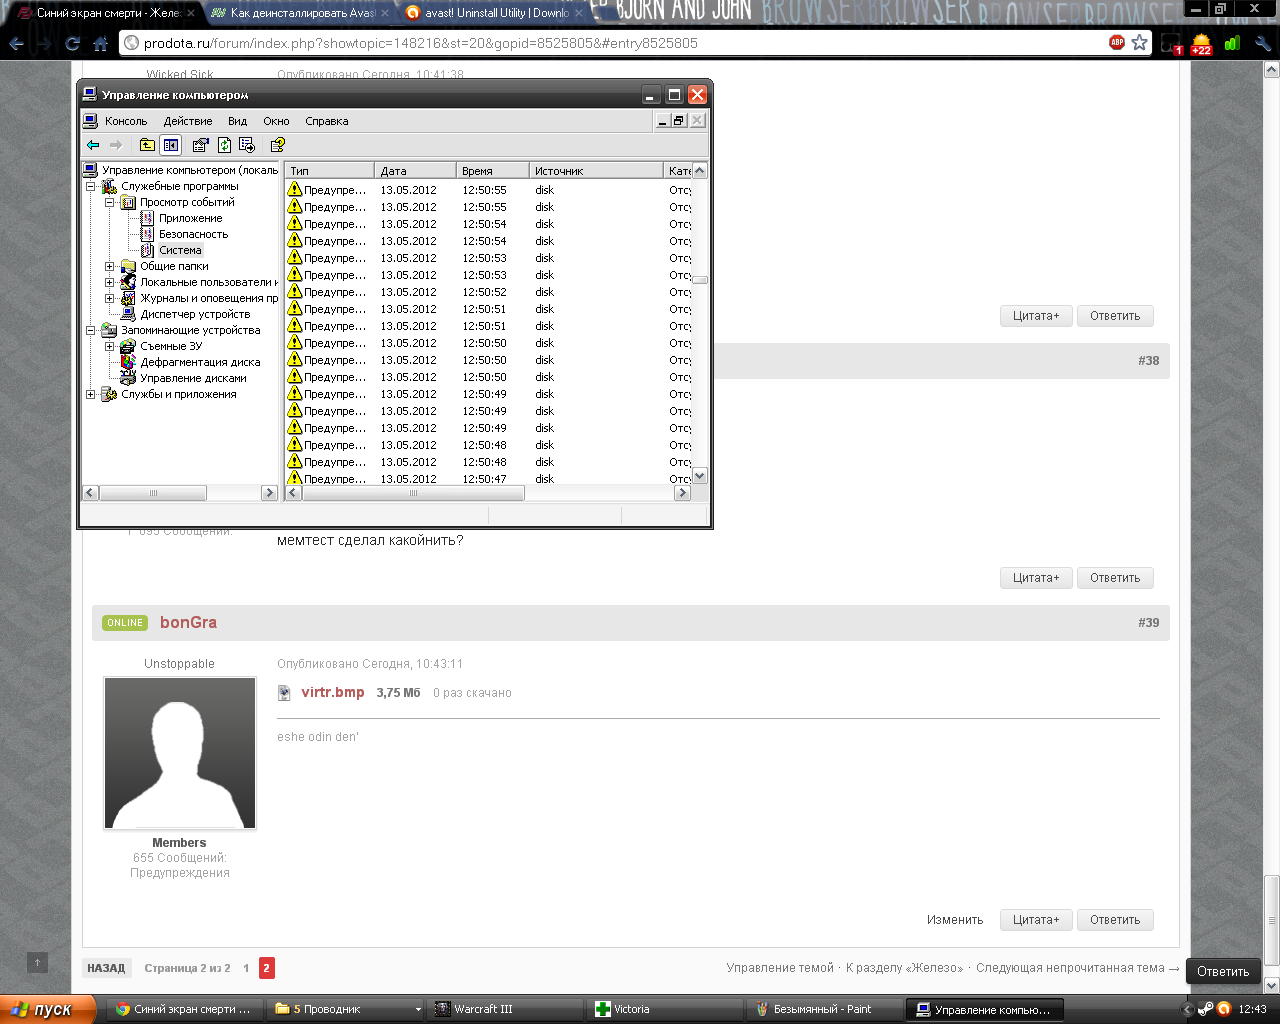Toggle the Show/Hide console tree button
Viewport: 1280px width, 1024px height.
171,145
